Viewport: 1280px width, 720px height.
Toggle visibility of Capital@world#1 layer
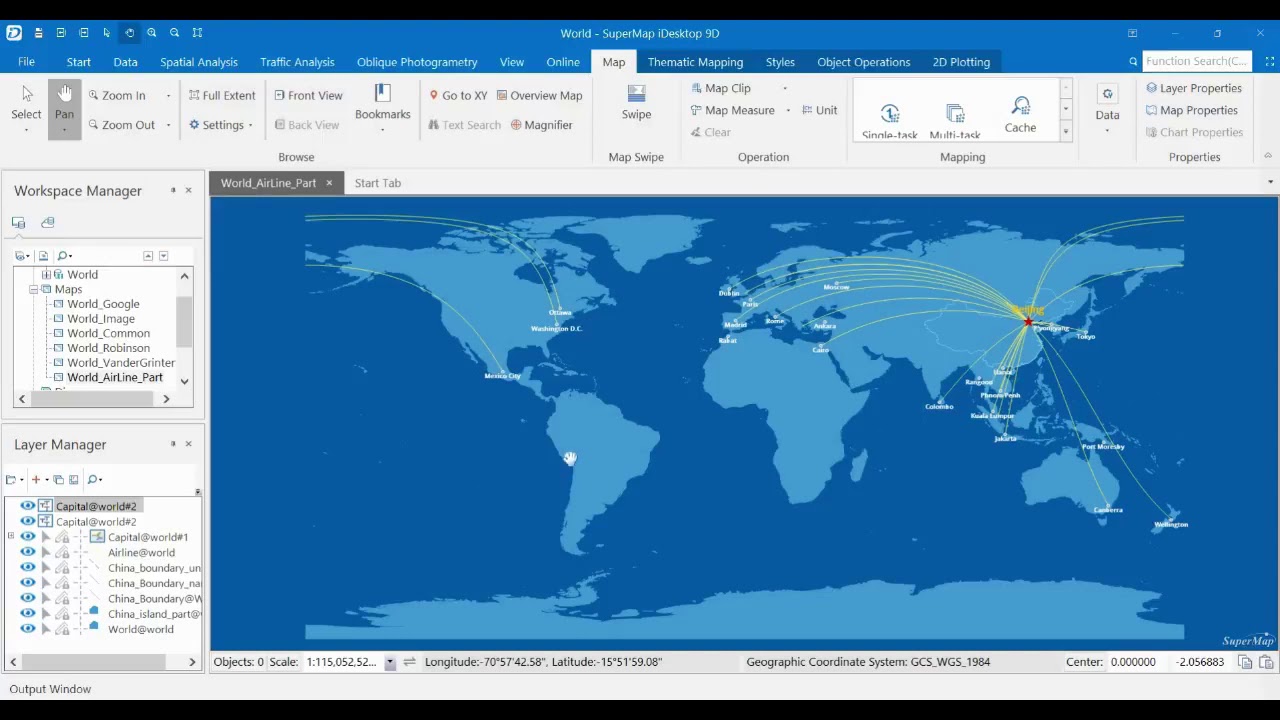tap(28, 537)
